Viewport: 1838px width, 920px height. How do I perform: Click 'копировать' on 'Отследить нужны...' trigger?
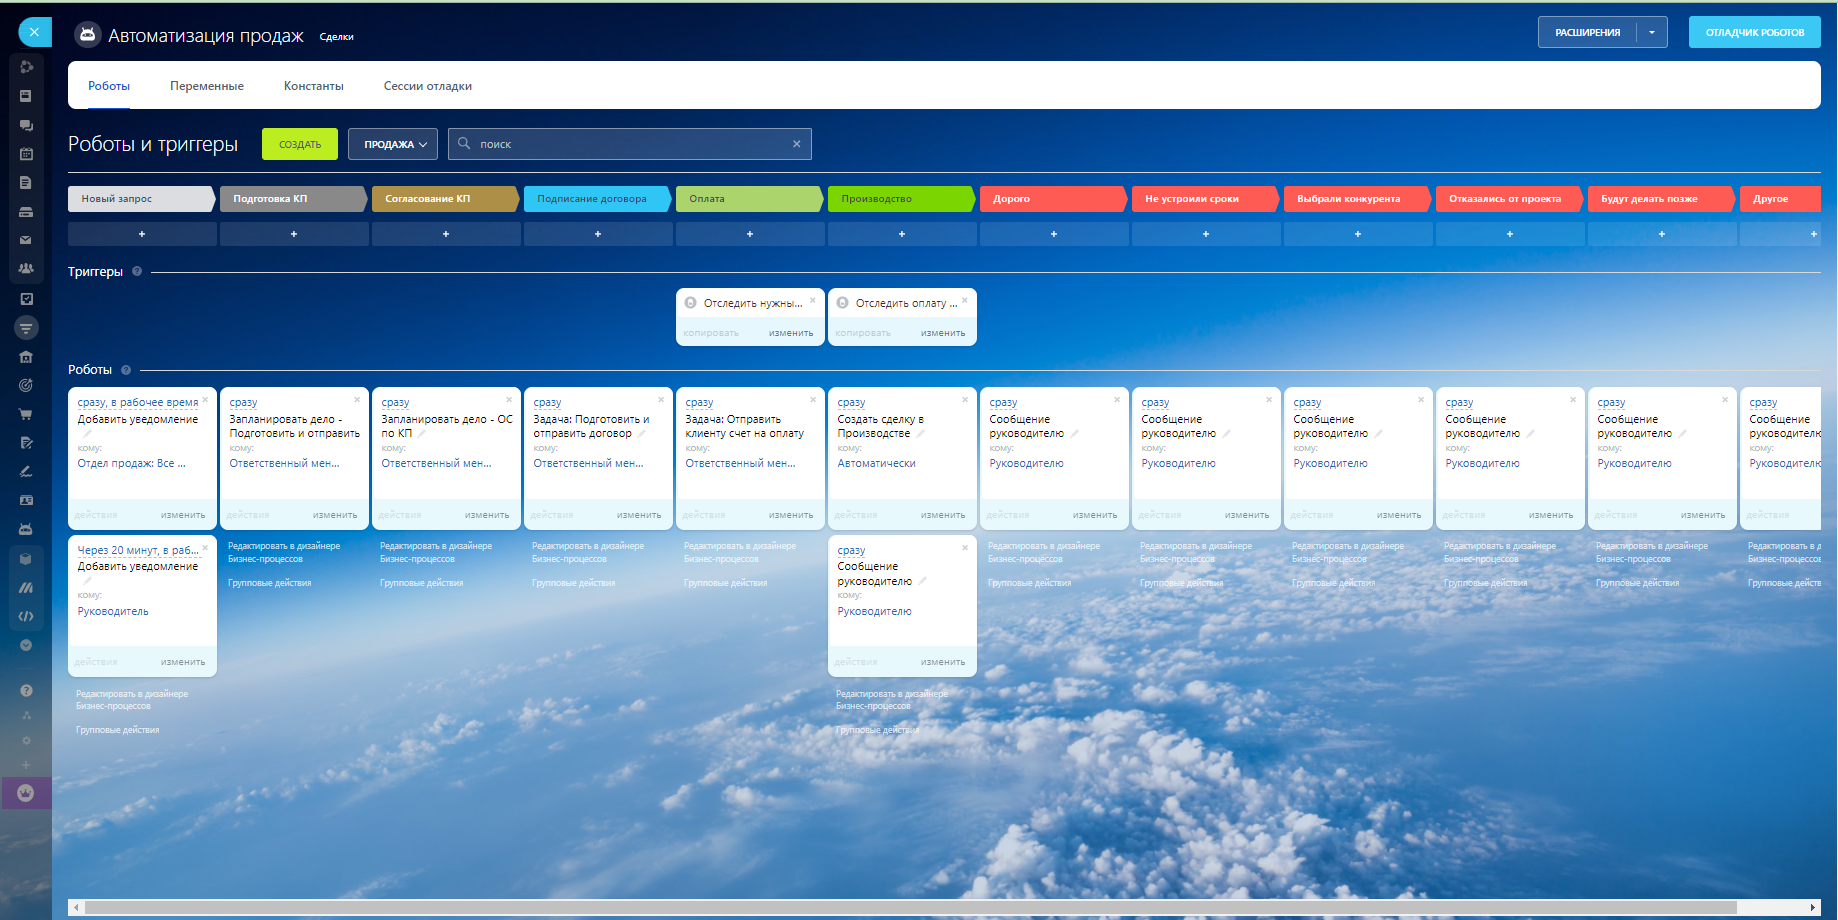tap(711, 333)
